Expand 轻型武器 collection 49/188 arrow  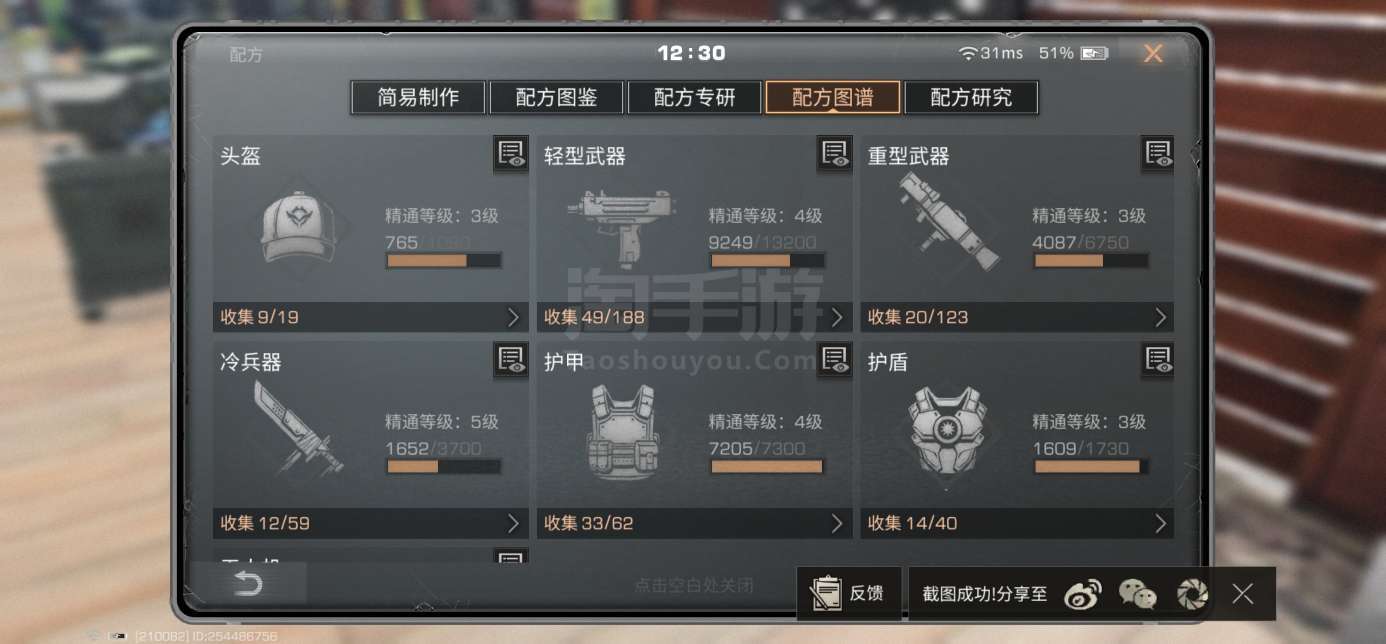click(x=838, y=317)
